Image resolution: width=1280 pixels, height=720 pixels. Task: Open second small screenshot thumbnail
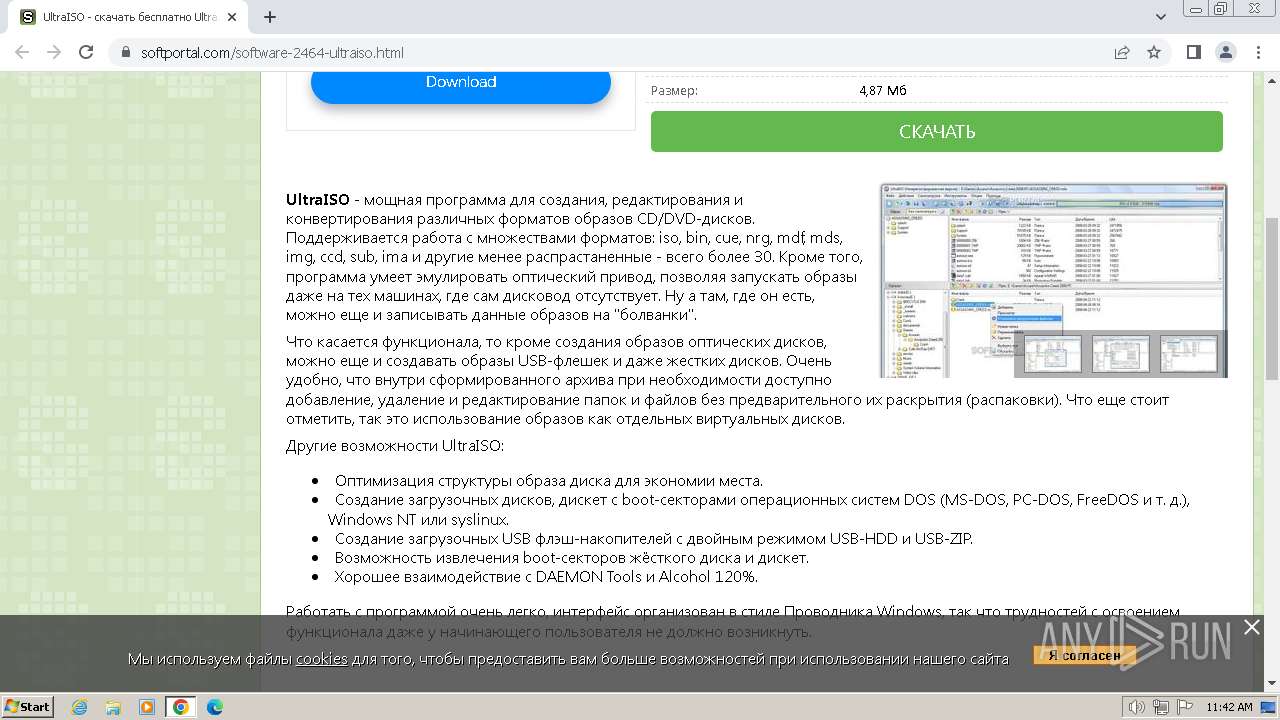[x=1121, y=354]
